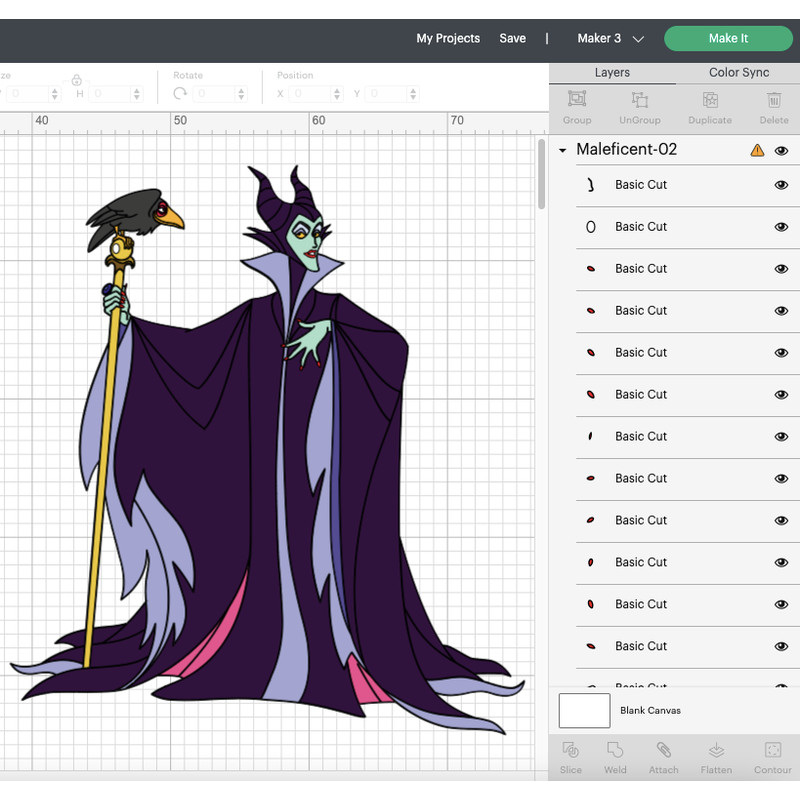Image resolution: width=800 pixels, height=800 pixels.
Task: Click the Blank Canvas color swatch
Action: 583,710
